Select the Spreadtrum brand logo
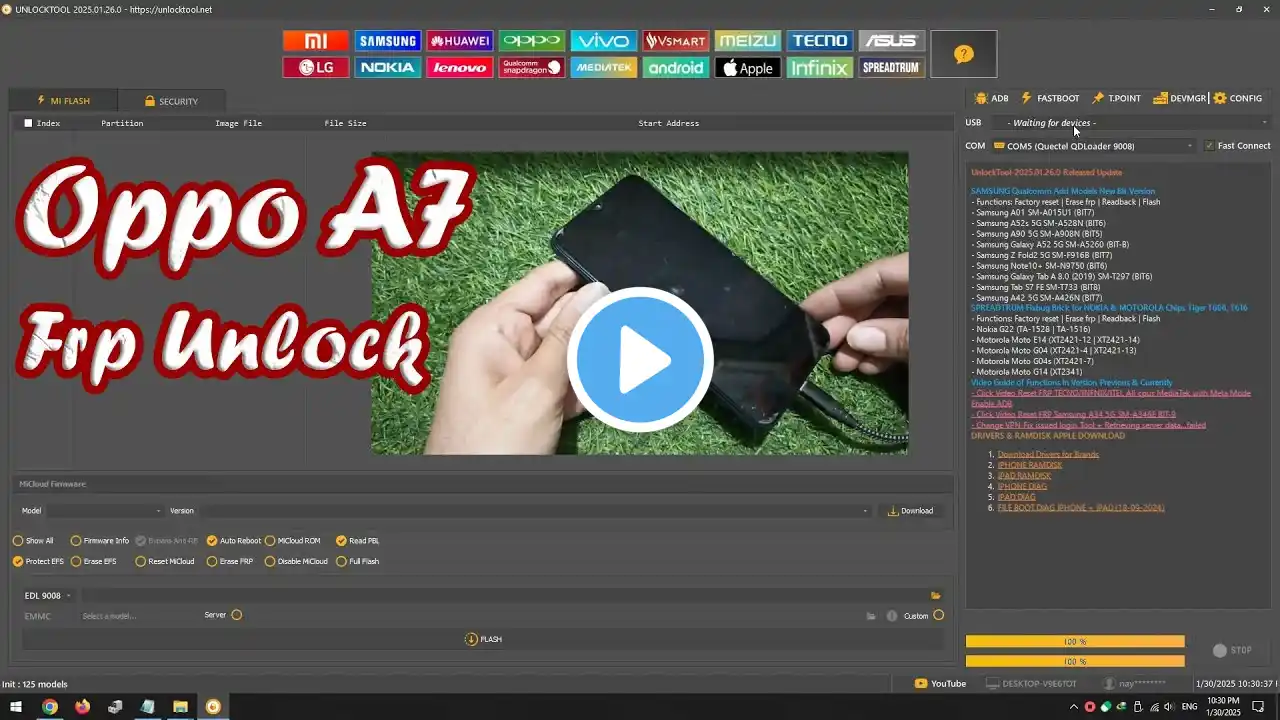The width and height of the screenshot is (1280, 720). point(892,68)
